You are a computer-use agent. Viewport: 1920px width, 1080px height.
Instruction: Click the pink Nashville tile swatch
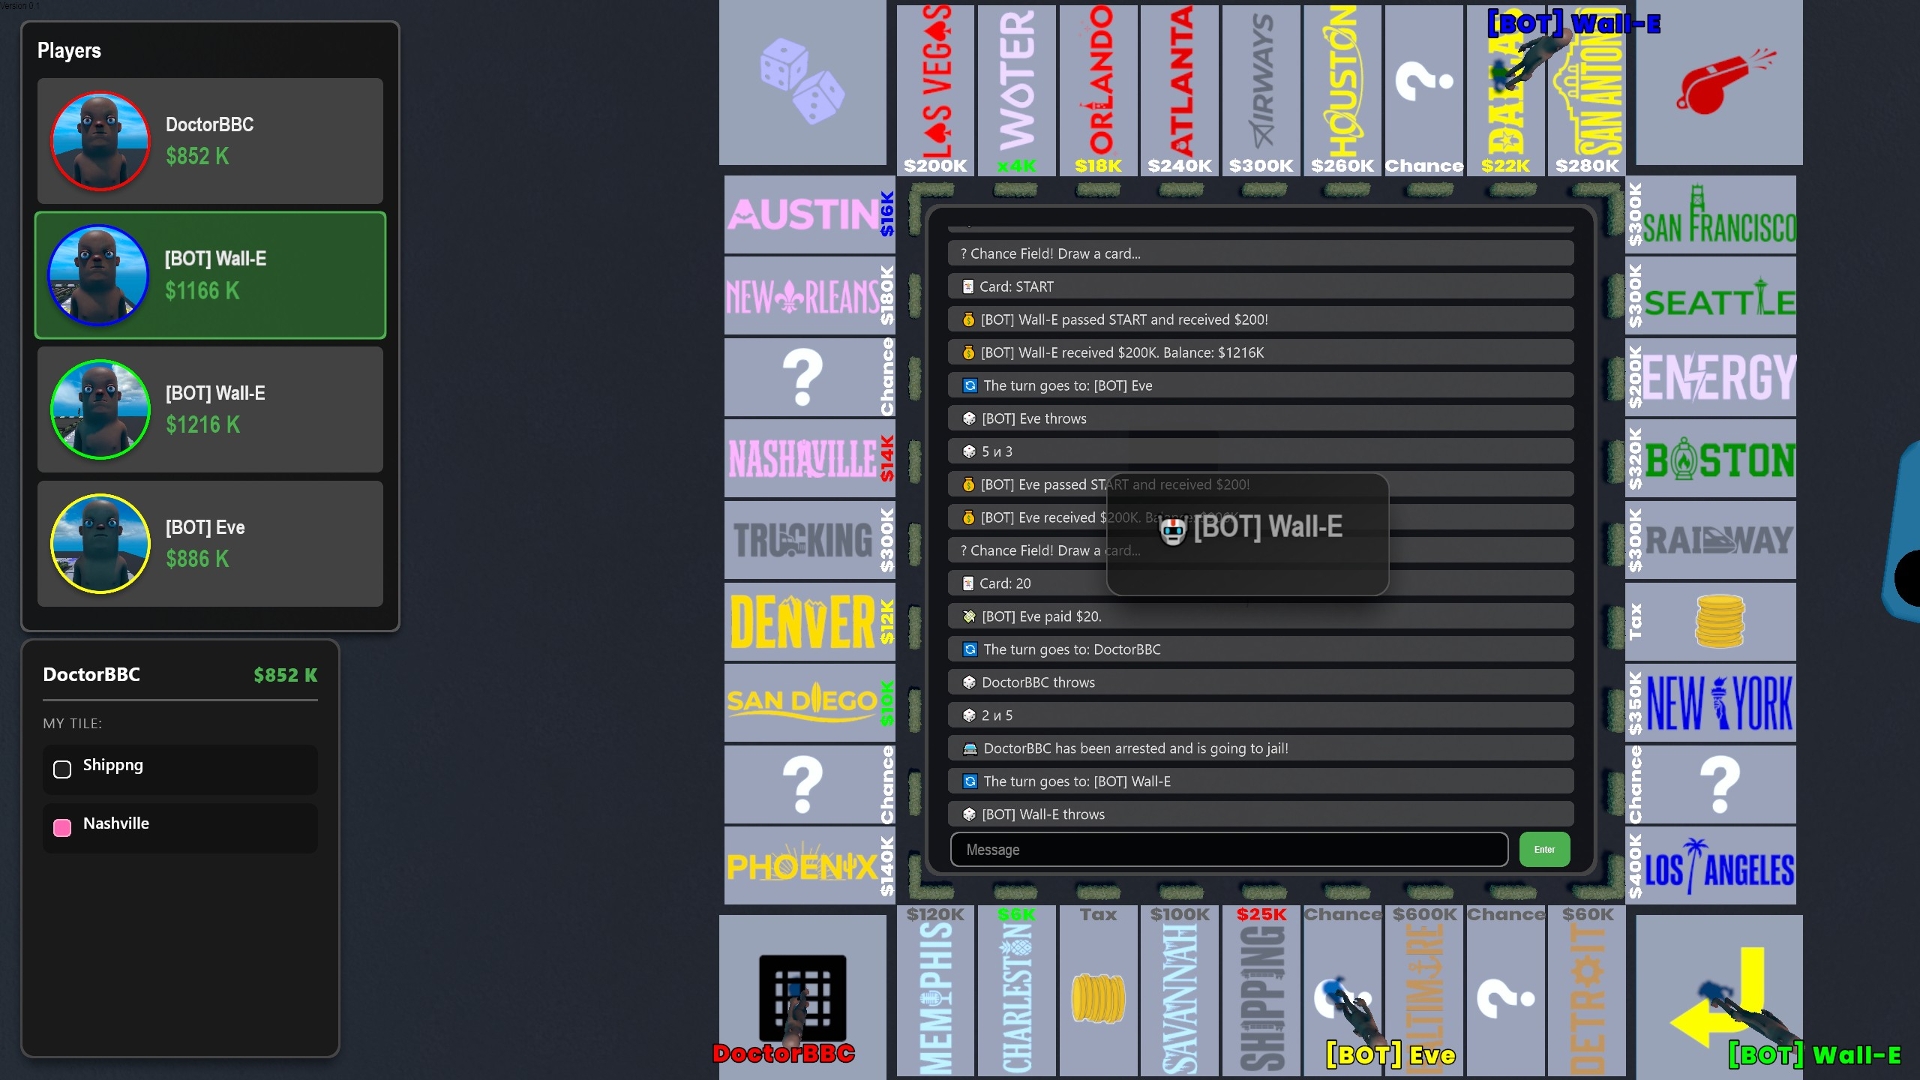(62, 827)
